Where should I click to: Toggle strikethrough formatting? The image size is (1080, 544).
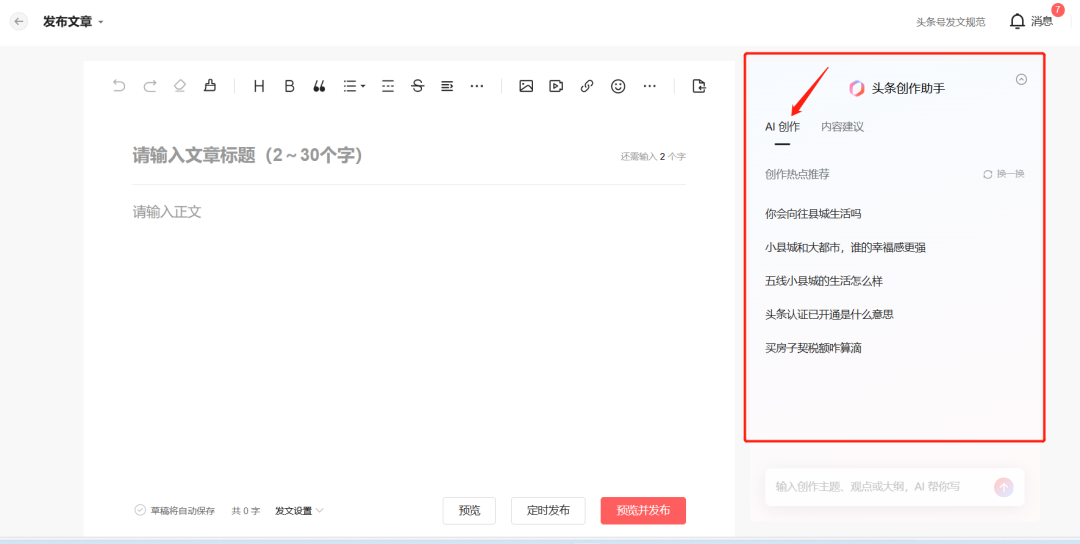click(x=417, y=86)
